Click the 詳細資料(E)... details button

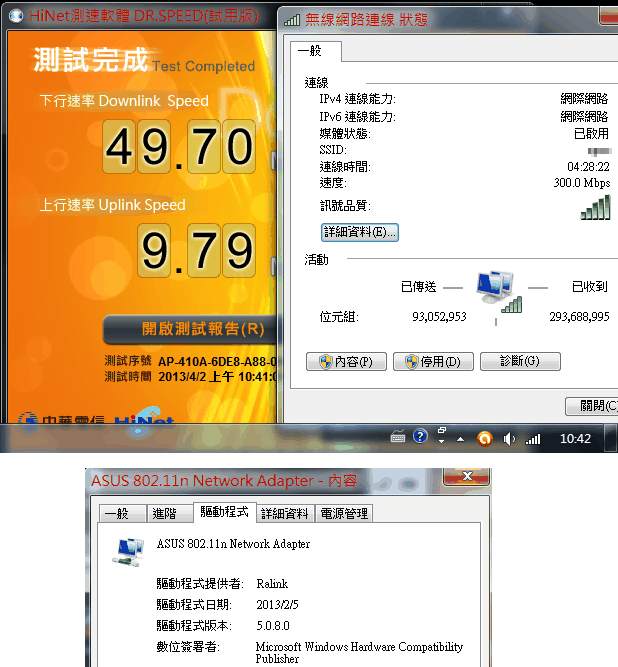pyautogui.click(x=359, y=232)
